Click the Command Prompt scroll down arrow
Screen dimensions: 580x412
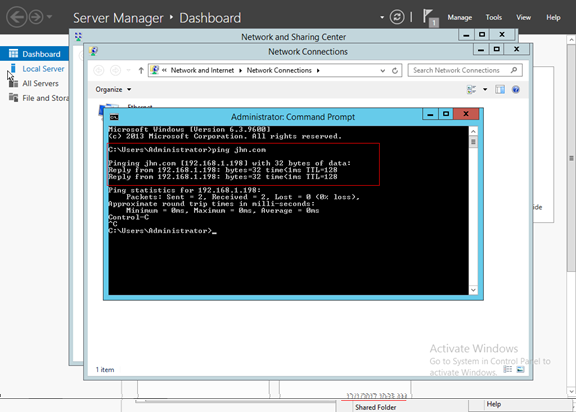click(473, 290)
